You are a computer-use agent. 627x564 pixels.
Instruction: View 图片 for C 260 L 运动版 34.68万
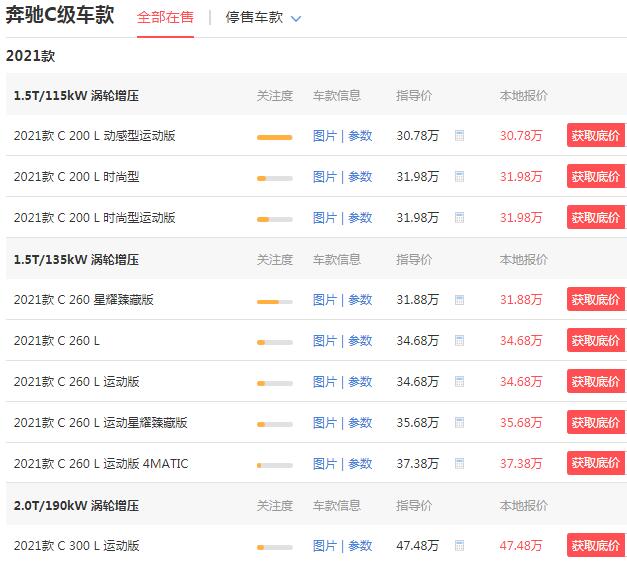325,382
